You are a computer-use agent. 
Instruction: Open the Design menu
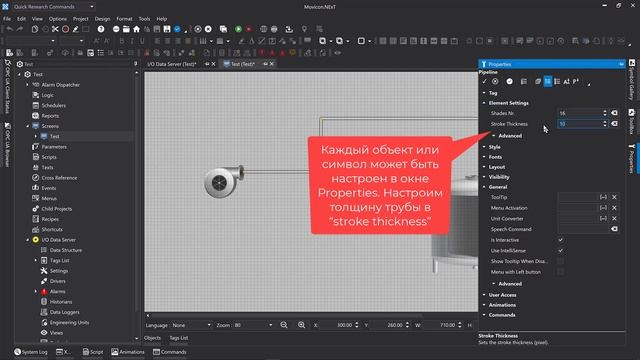(x=102, y=19)
